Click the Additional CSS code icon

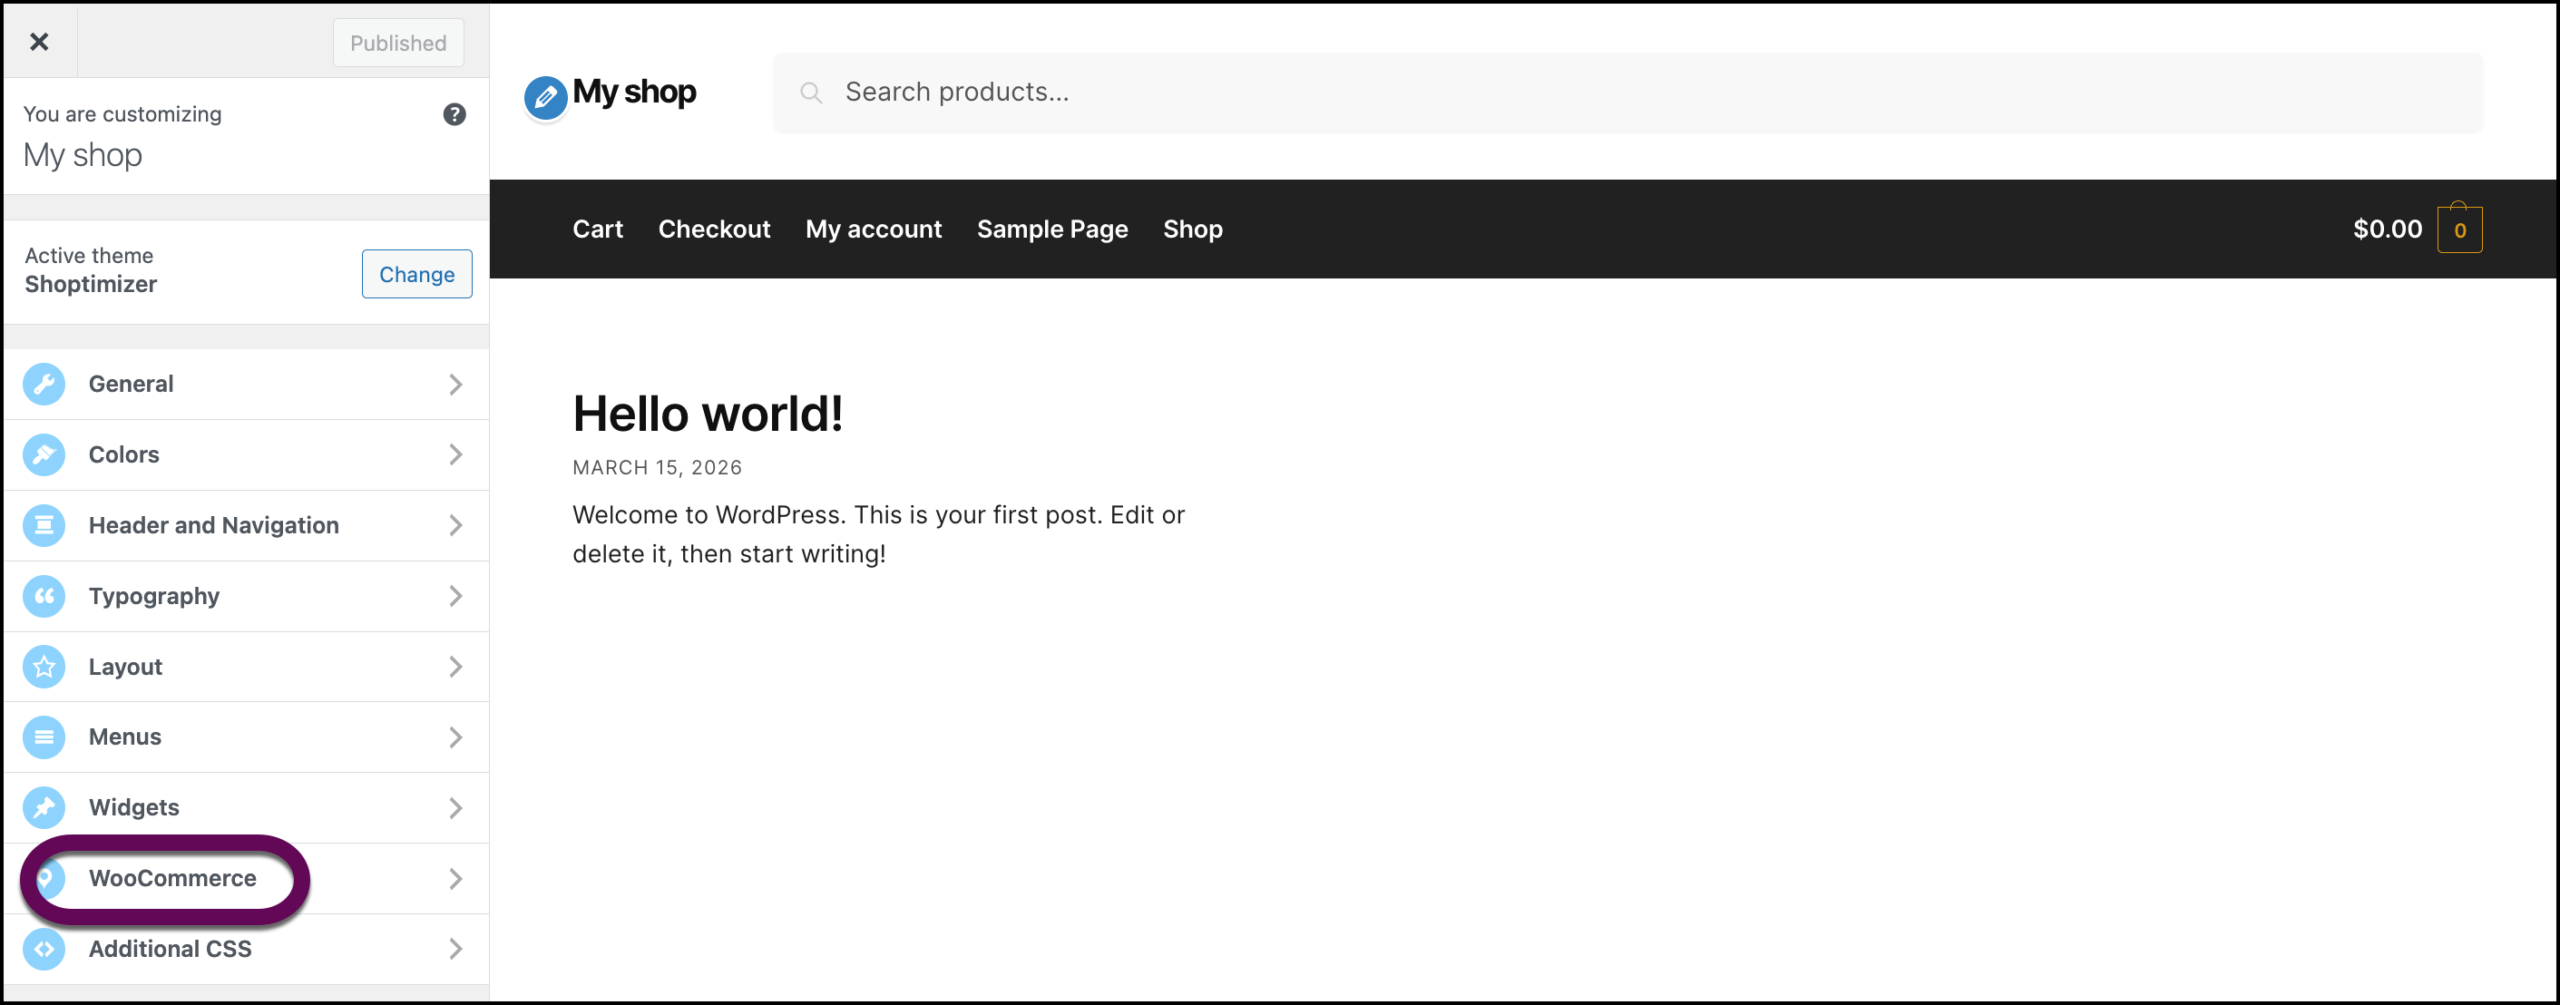44,949
